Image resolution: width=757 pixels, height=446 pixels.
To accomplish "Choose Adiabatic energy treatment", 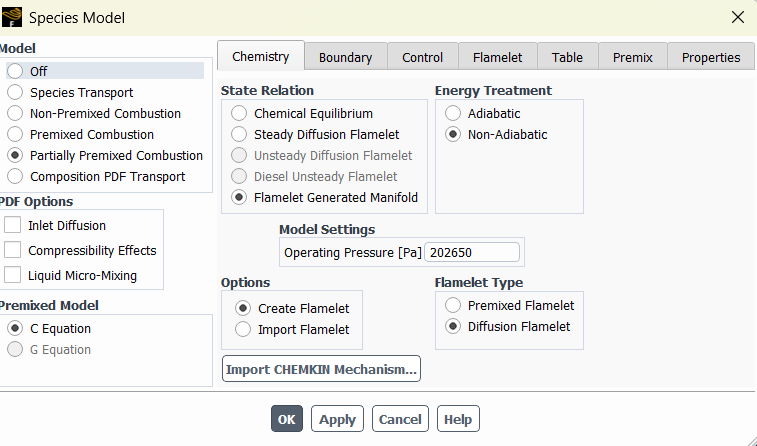I will coord(453,113).
